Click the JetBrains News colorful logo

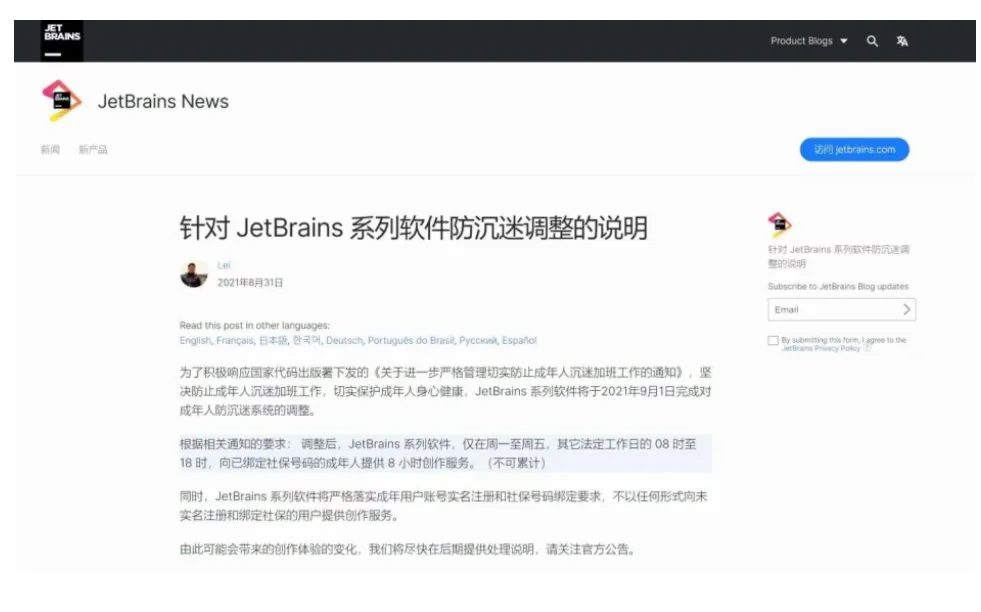tap(61, 100)
